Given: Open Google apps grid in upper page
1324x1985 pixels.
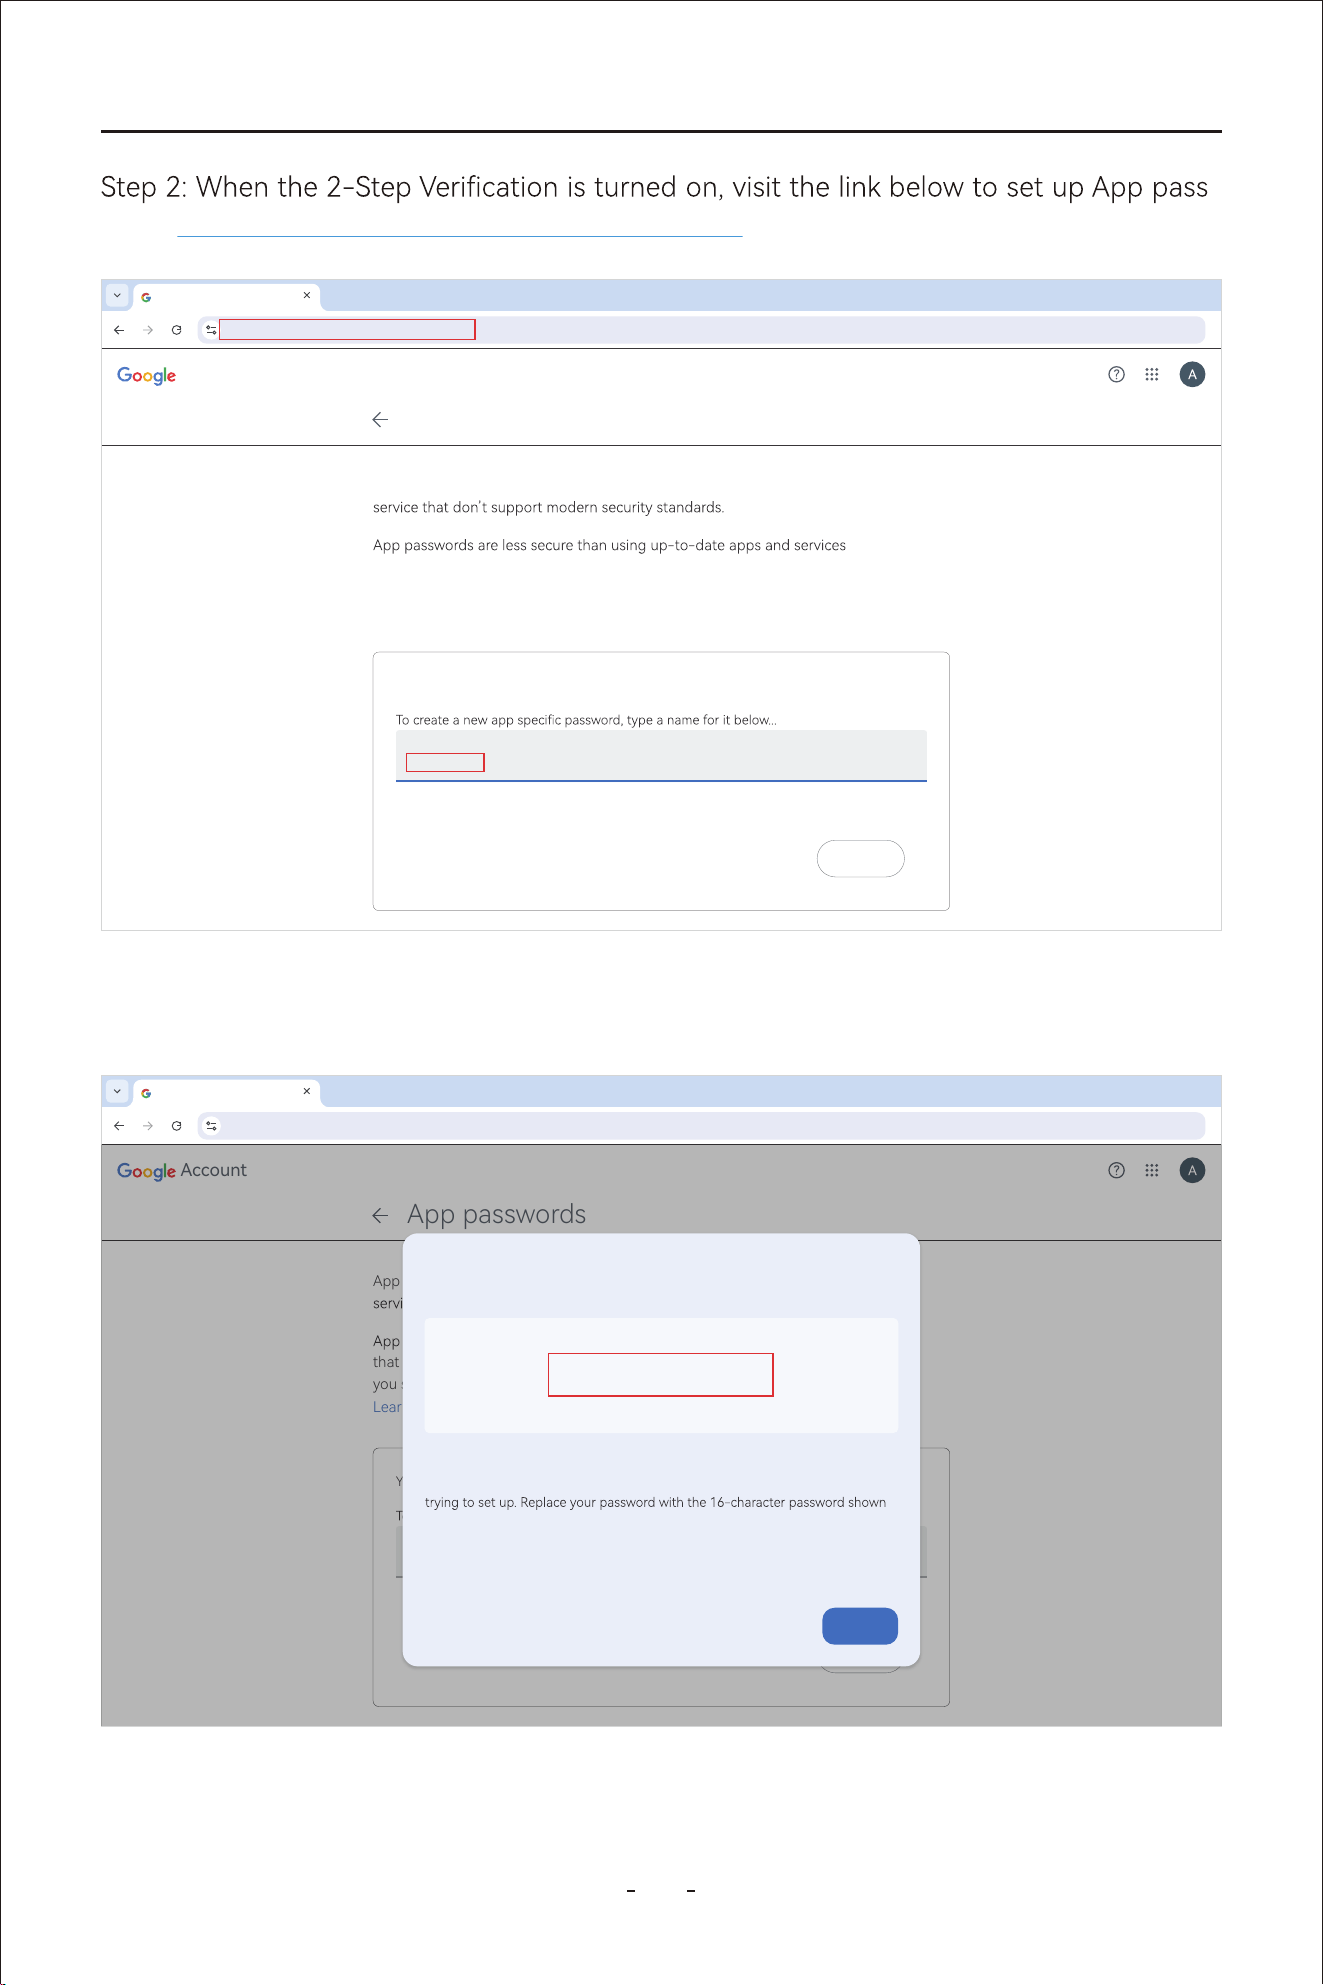Looking at the screenshot, I should point(1152,374).
